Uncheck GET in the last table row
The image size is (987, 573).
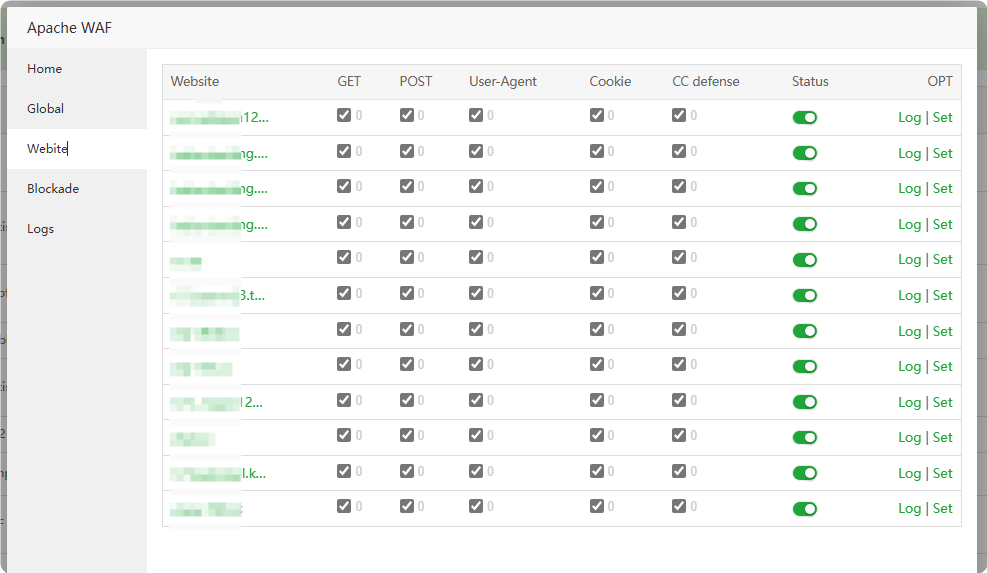click(x=344, y=506)
